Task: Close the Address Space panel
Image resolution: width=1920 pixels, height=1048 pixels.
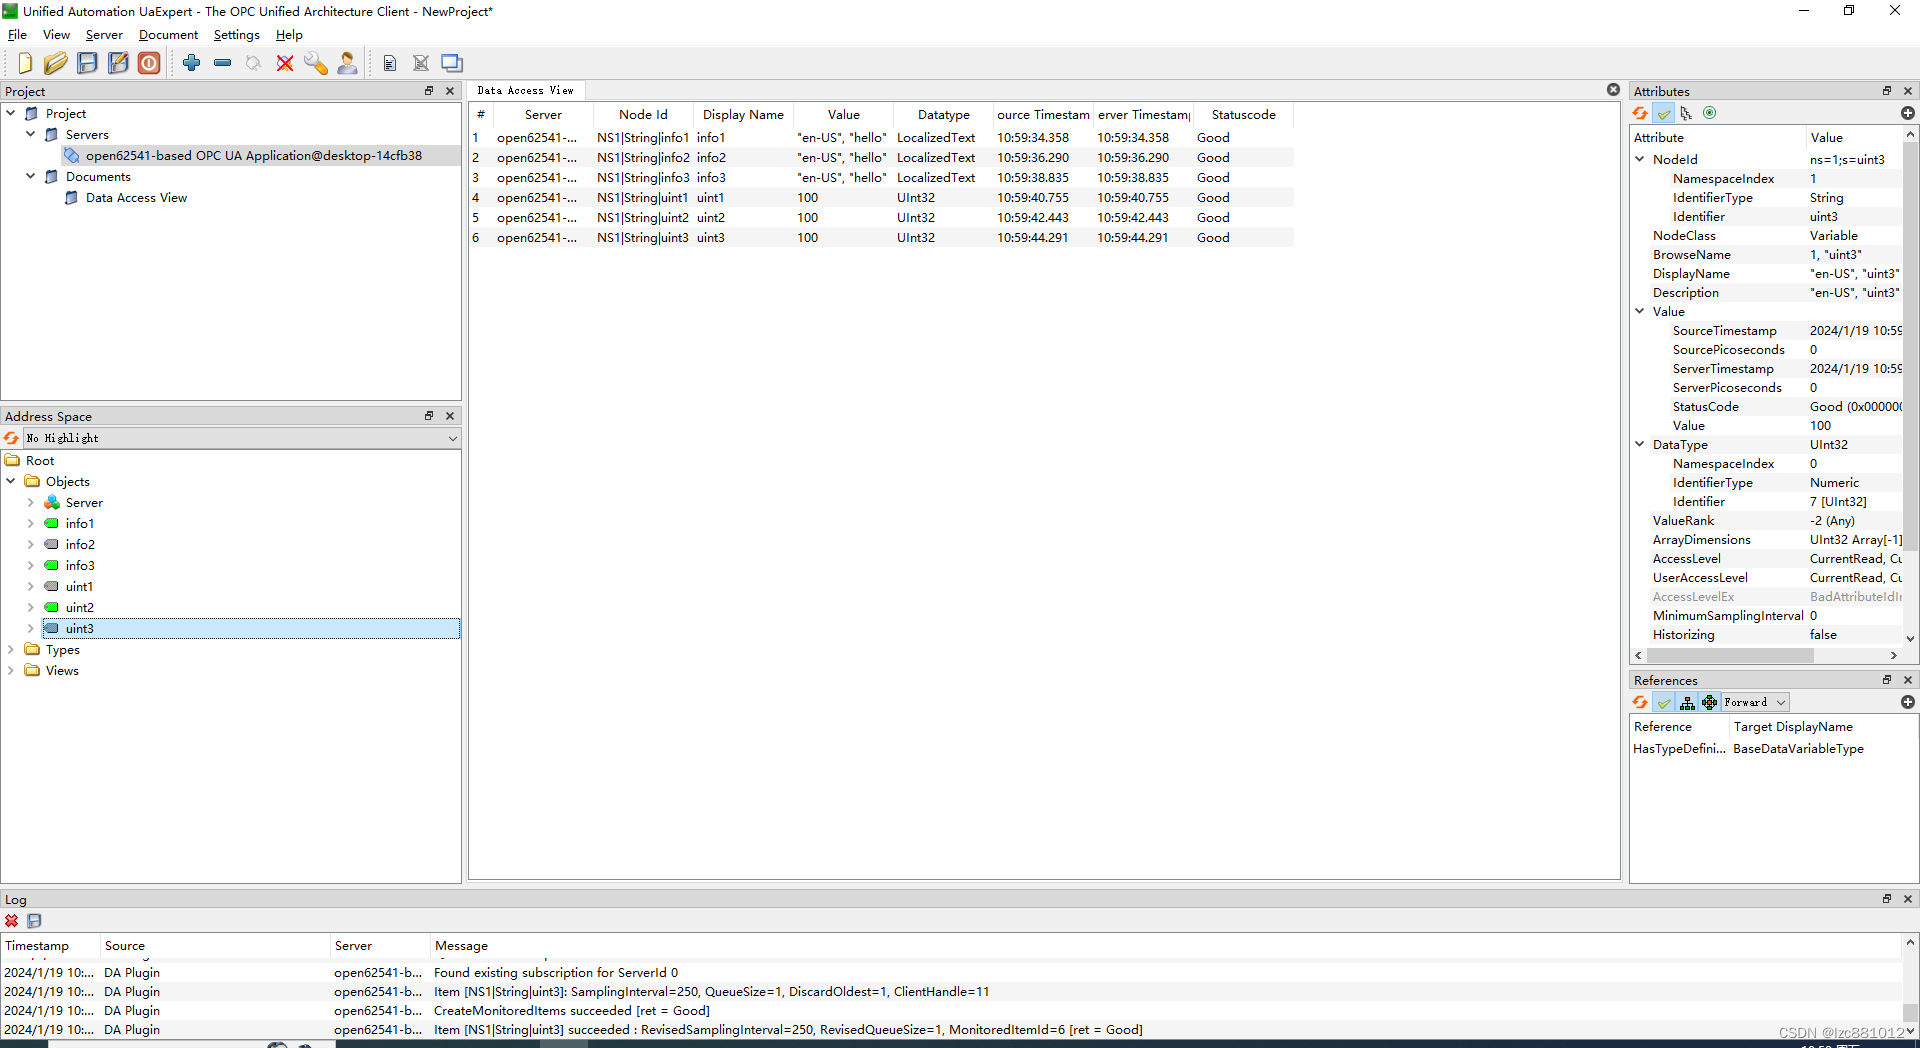Action: point(450,416)
